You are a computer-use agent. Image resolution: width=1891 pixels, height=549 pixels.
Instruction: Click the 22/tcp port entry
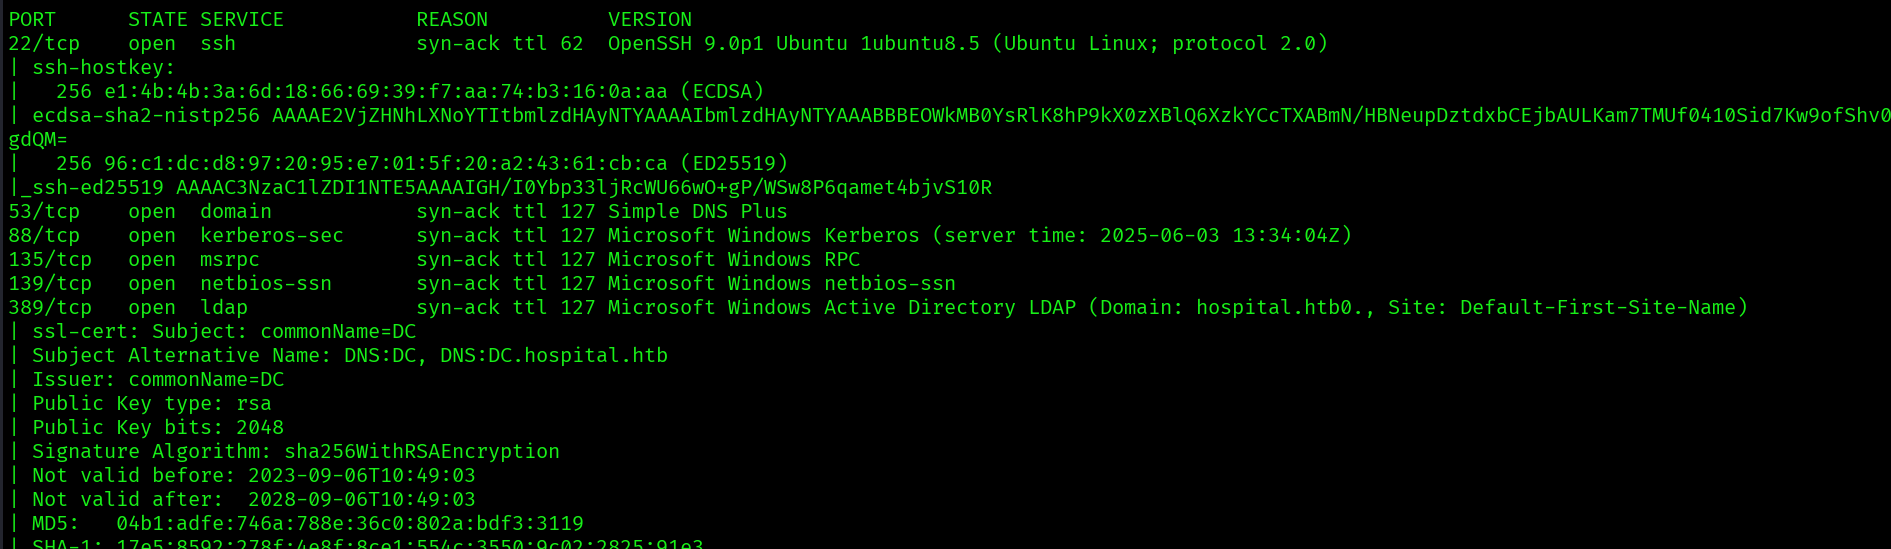[44, 43]
